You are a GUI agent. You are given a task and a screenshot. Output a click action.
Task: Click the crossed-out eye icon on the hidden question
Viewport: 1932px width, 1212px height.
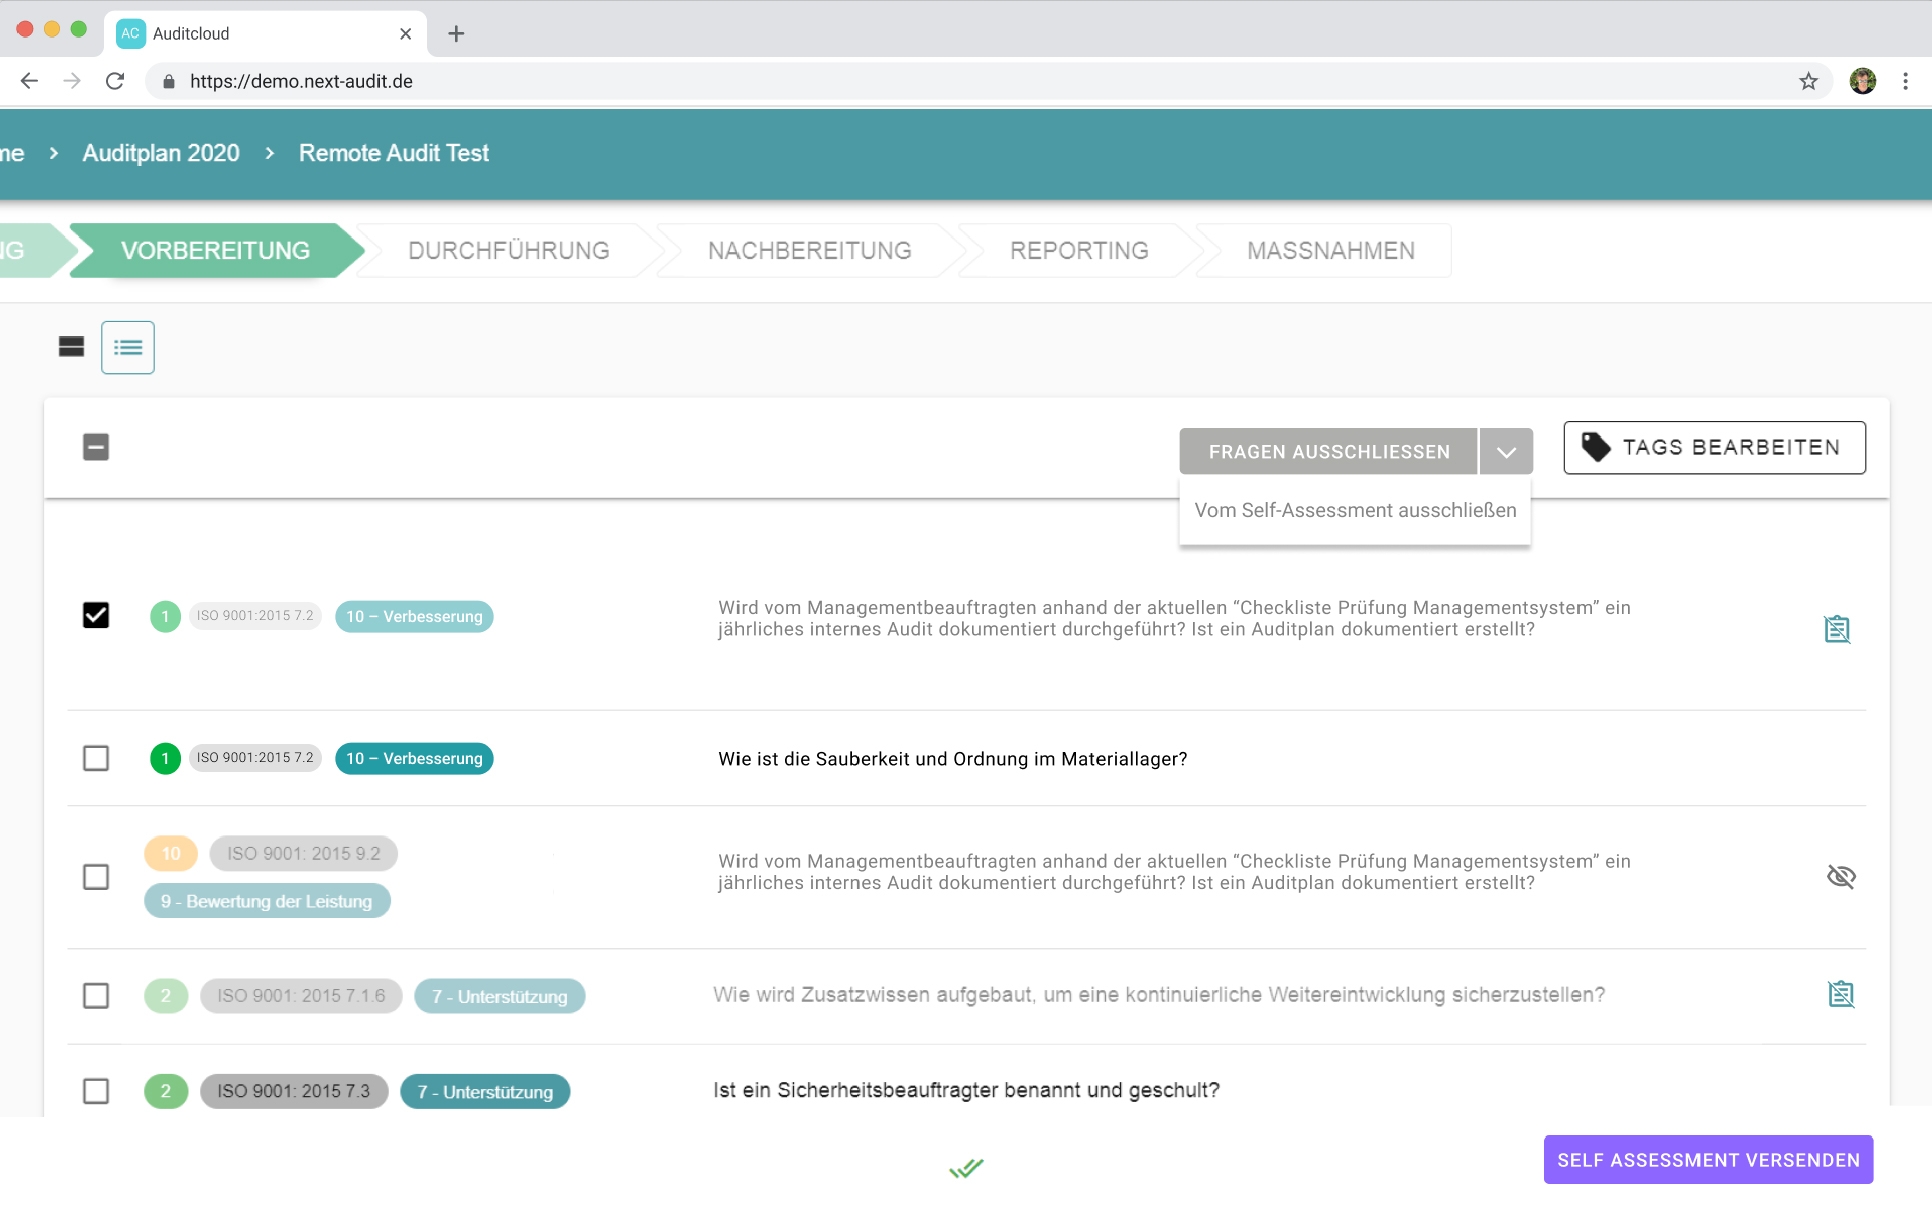pos(1843,877)
